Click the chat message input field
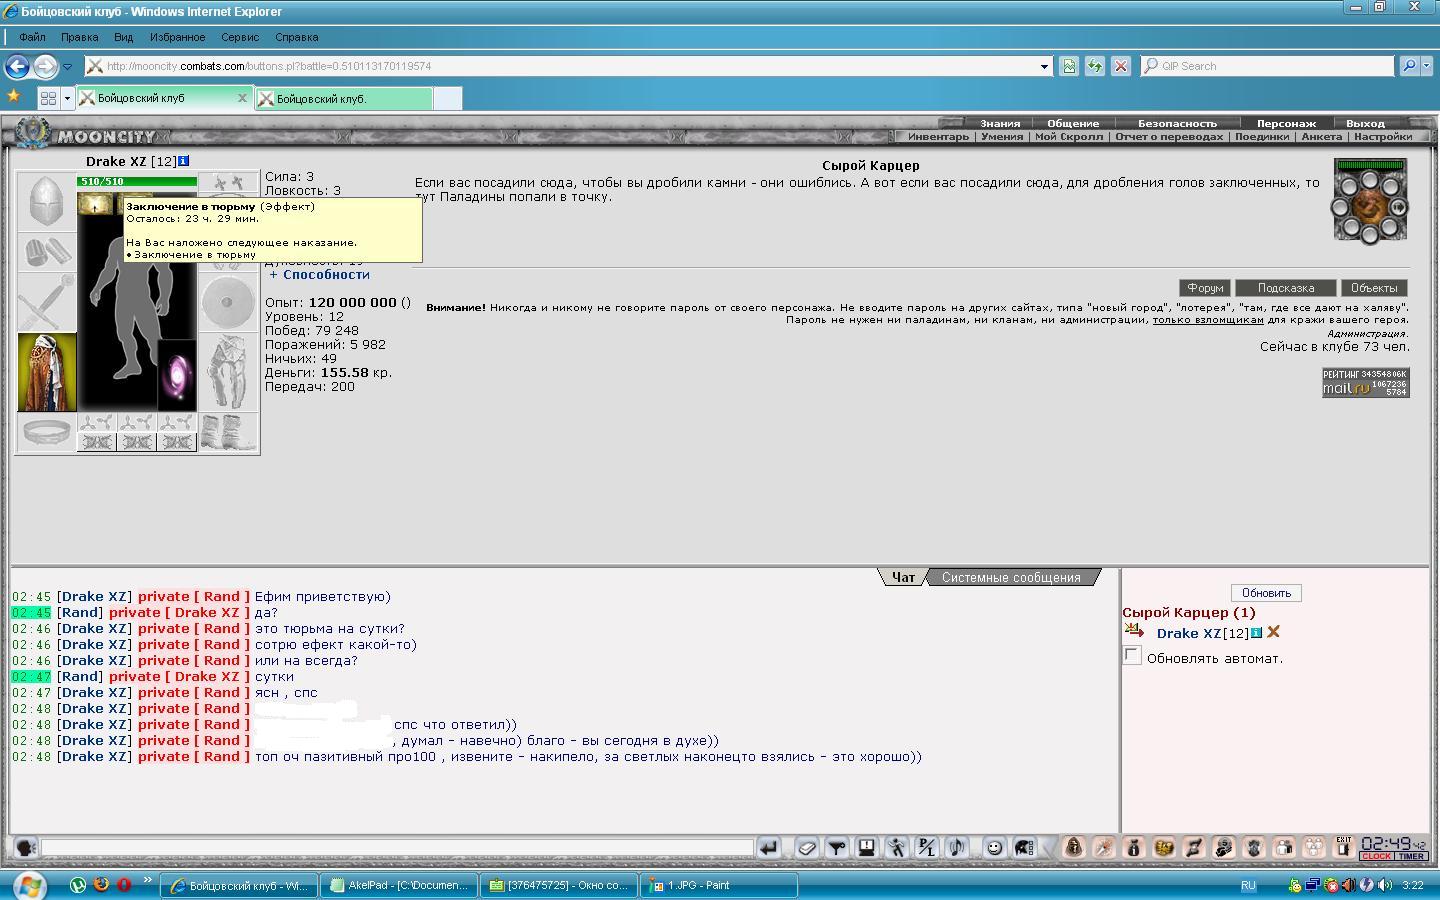The image size is (1440, 900). pyautogui.click(x=396, y=848)
